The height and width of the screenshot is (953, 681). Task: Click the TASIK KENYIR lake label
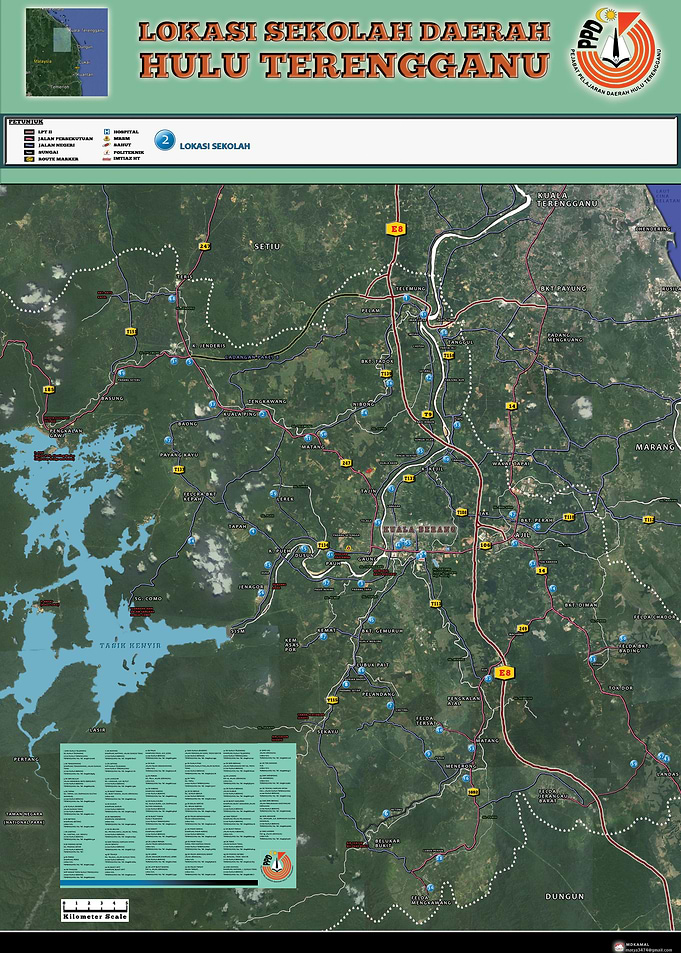131,645
